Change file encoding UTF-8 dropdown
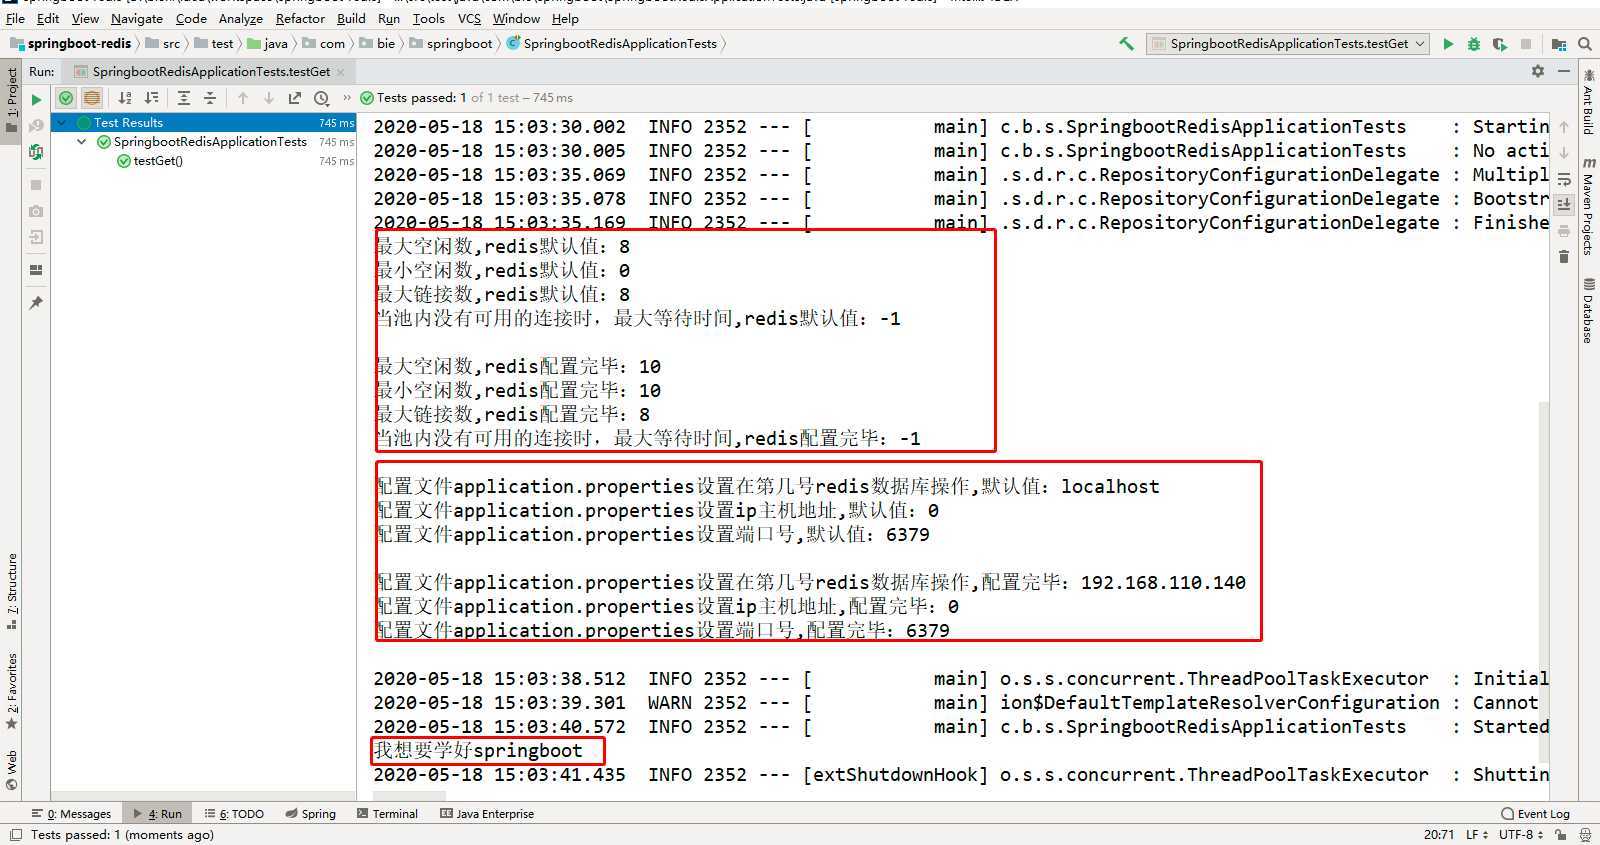The height and width of the screenshot is (845, 1600). click(1520, 834)
